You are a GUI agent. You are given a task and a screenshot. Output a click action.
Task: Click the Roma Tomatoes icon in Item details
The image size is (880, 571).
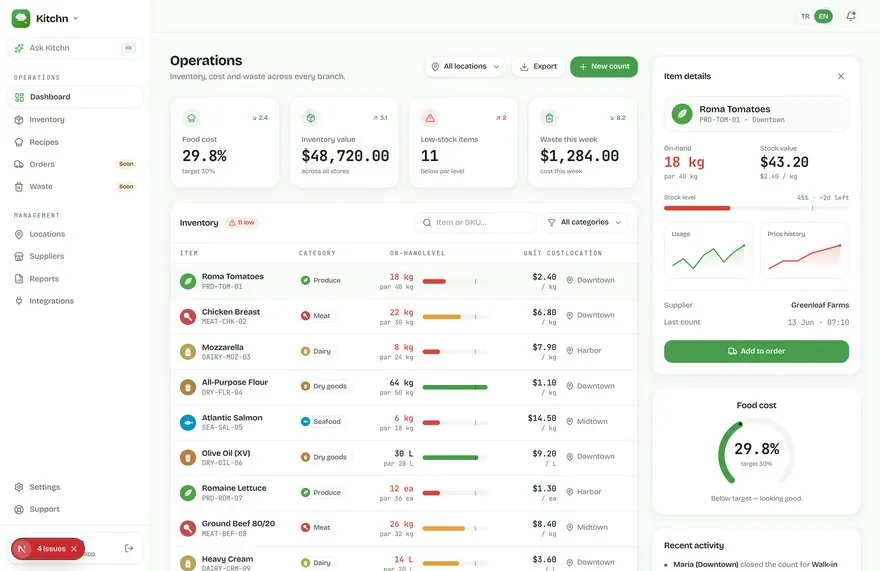pyautogui.click(x=682, y=114)
